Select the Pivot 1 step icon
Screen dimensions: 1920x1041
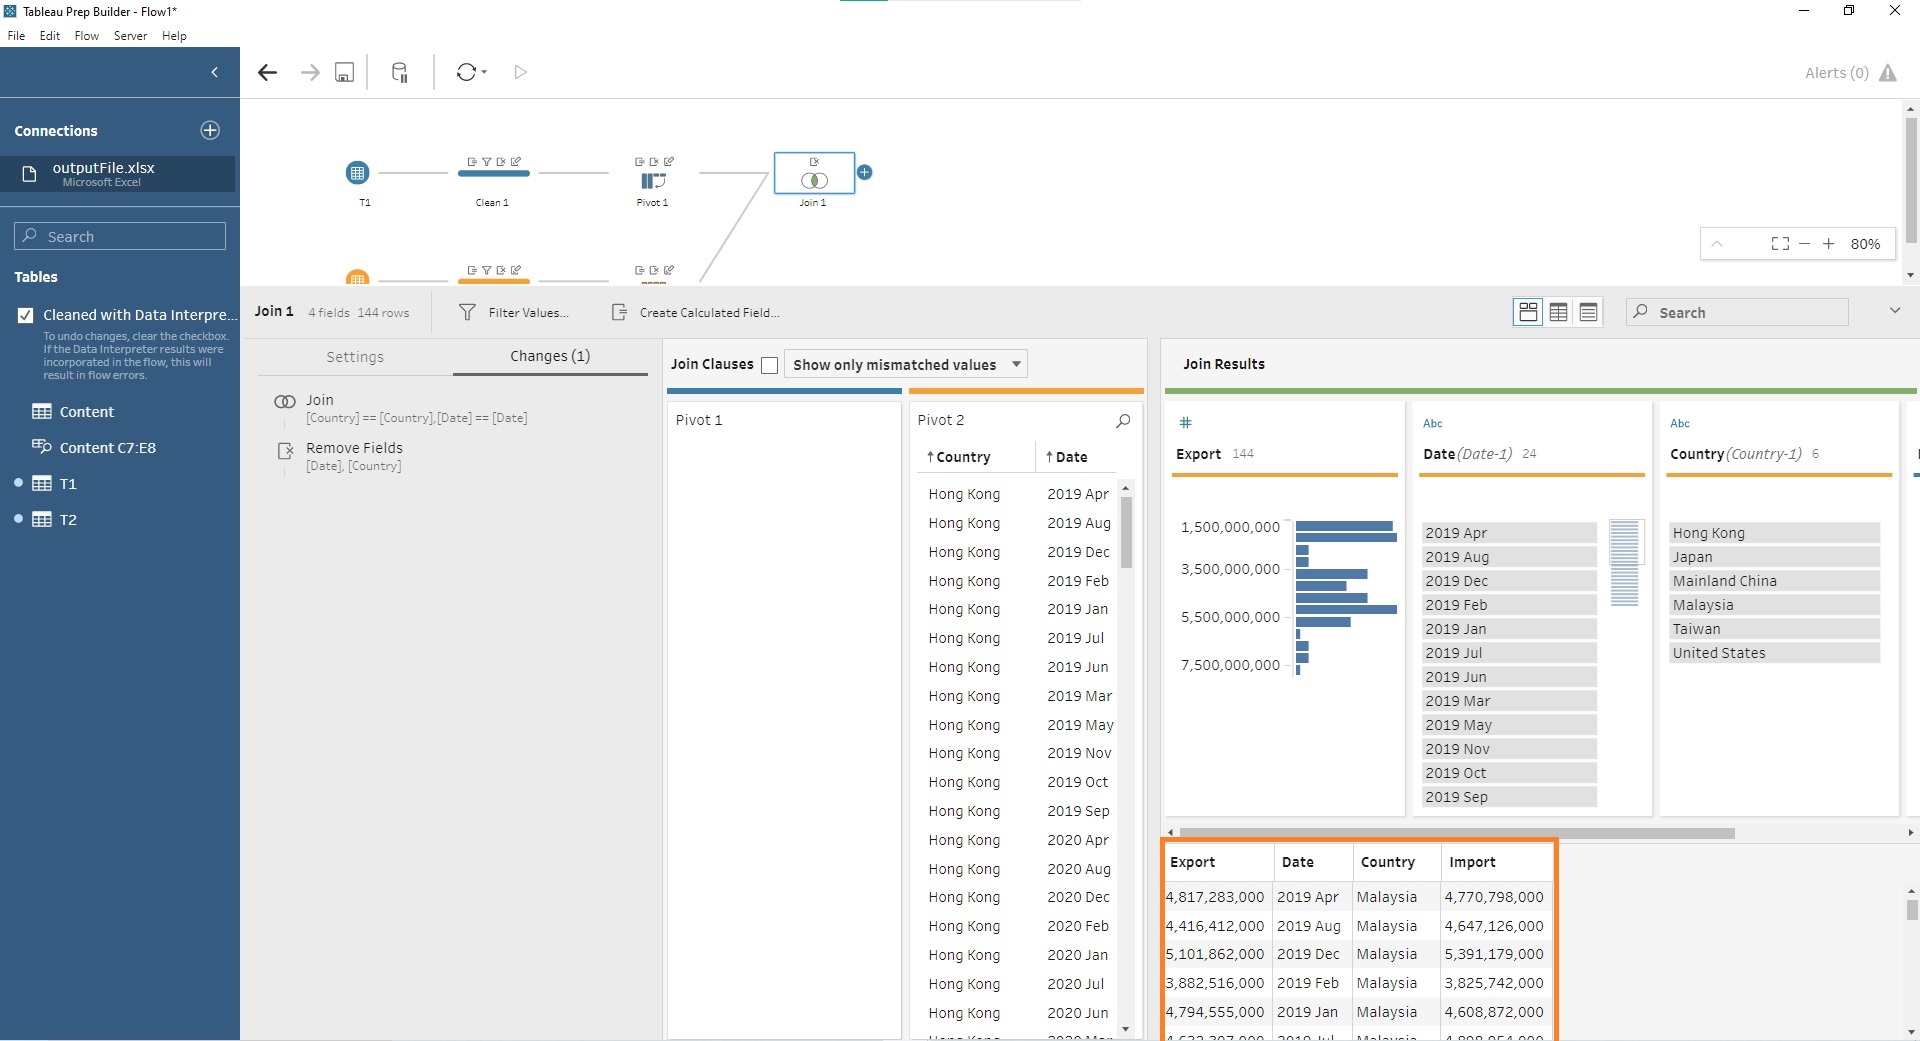[653, 181]
